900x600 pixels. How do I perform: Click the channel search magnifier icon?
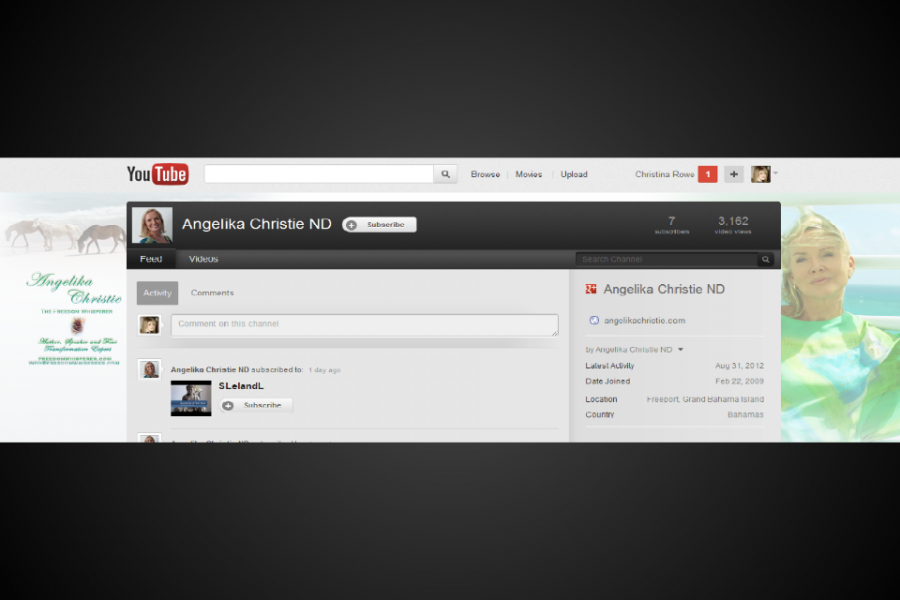tap(766, 260)
